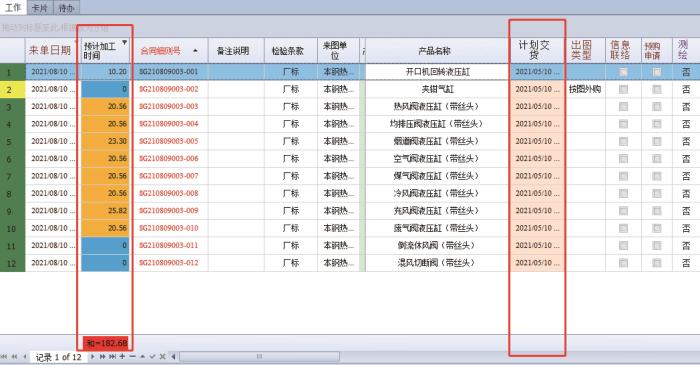Viewport: 700px width, 365px height.
Task: Delete current record with minus icon
Action: 133,357
